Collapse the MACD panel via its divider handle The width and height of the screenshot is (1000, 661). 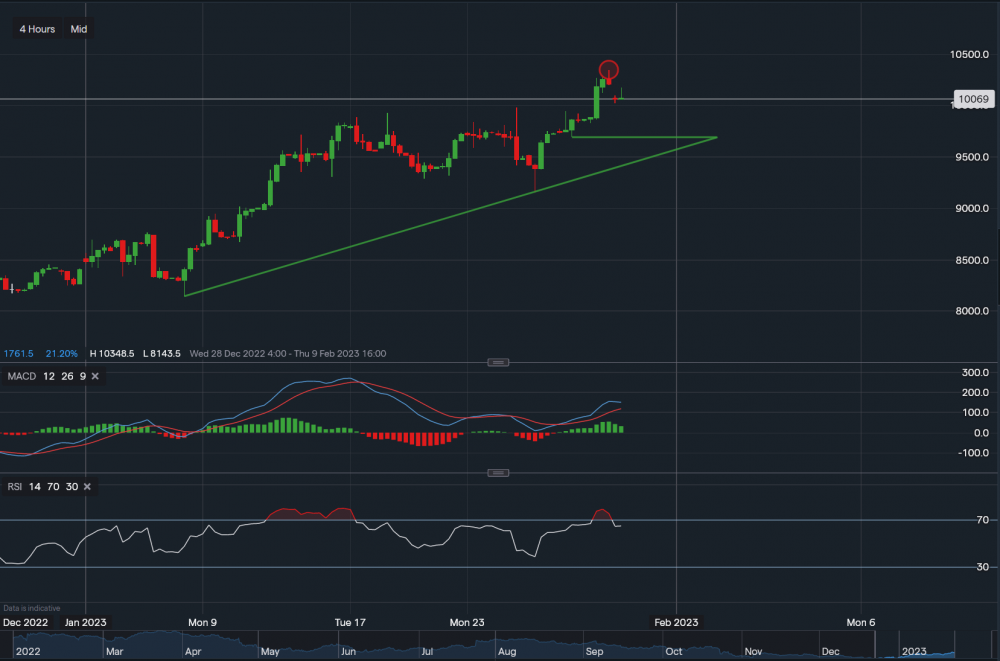point(498,362)
